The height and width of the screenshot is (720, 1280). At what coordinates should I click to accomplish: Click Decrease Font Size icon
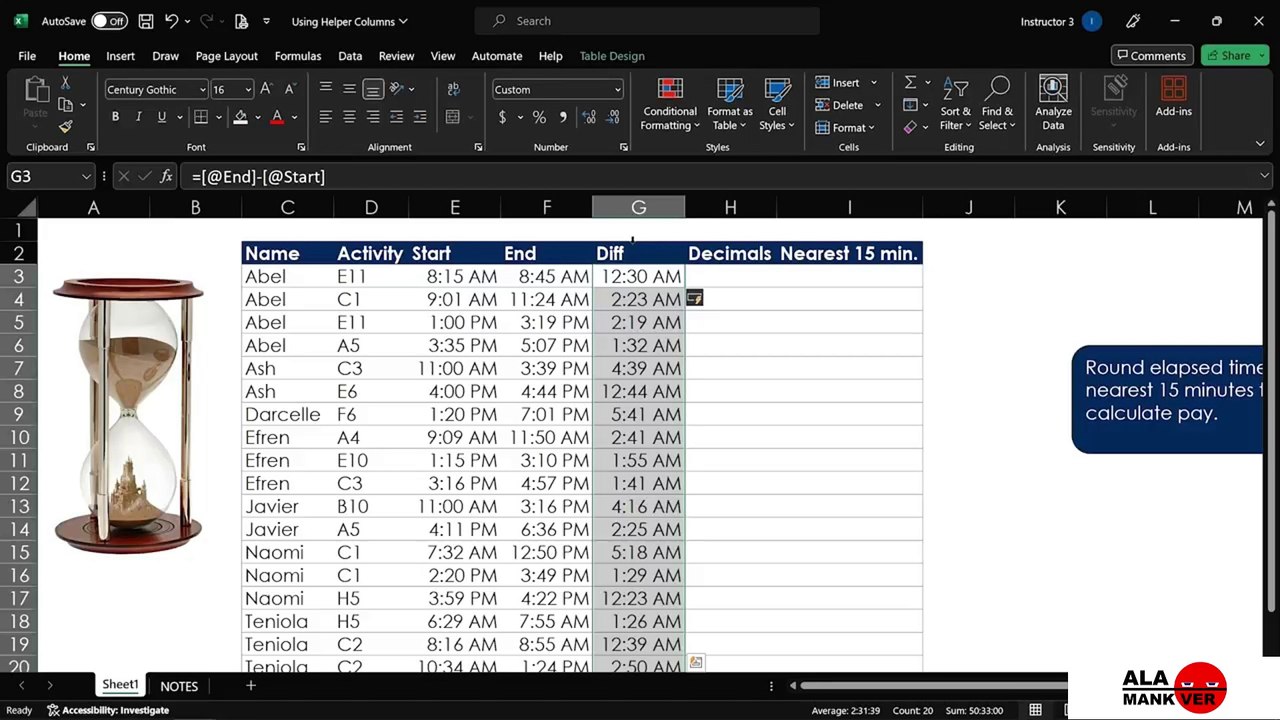pos(289,89)
